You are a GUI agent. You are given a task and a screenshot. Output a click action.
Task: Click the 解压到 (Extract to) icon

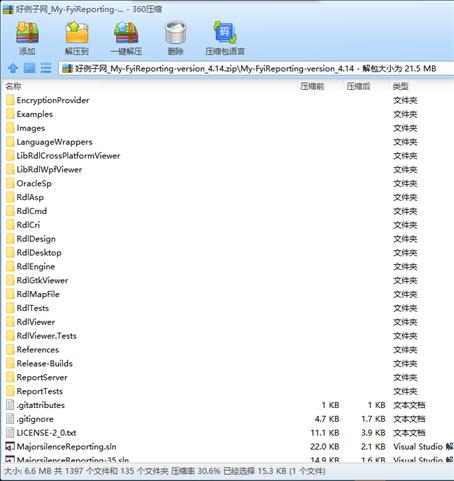77,38
